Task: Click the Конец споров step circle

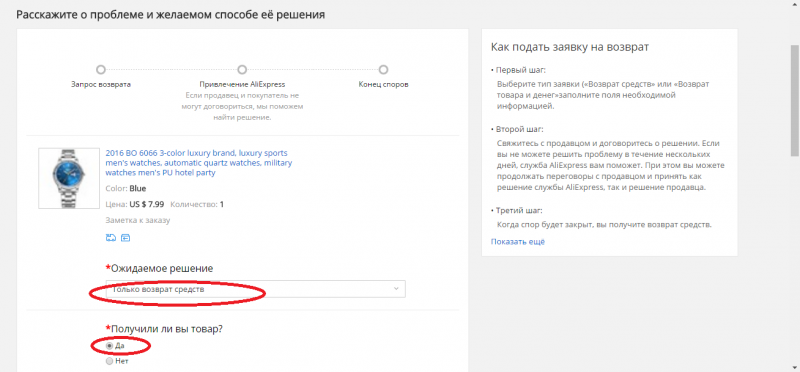Action: pyautogui.click(x=383, y=69)
